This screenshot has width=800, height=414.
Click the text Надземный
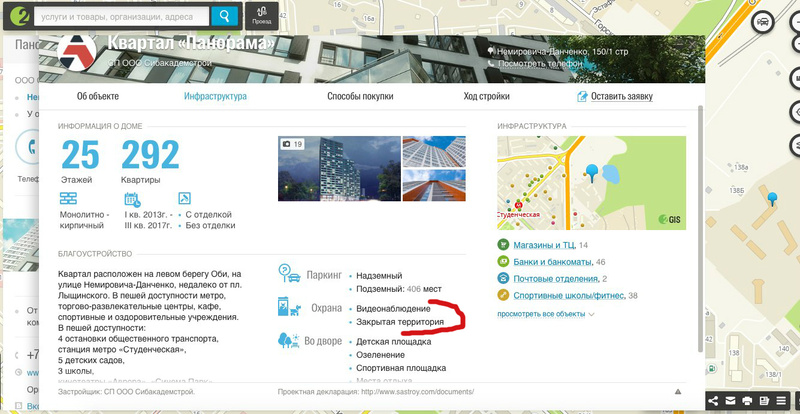point(379,276)
